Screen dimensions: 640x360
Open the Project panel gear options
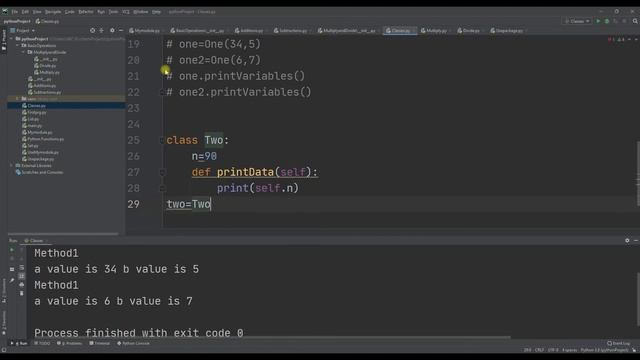(112, 31)
